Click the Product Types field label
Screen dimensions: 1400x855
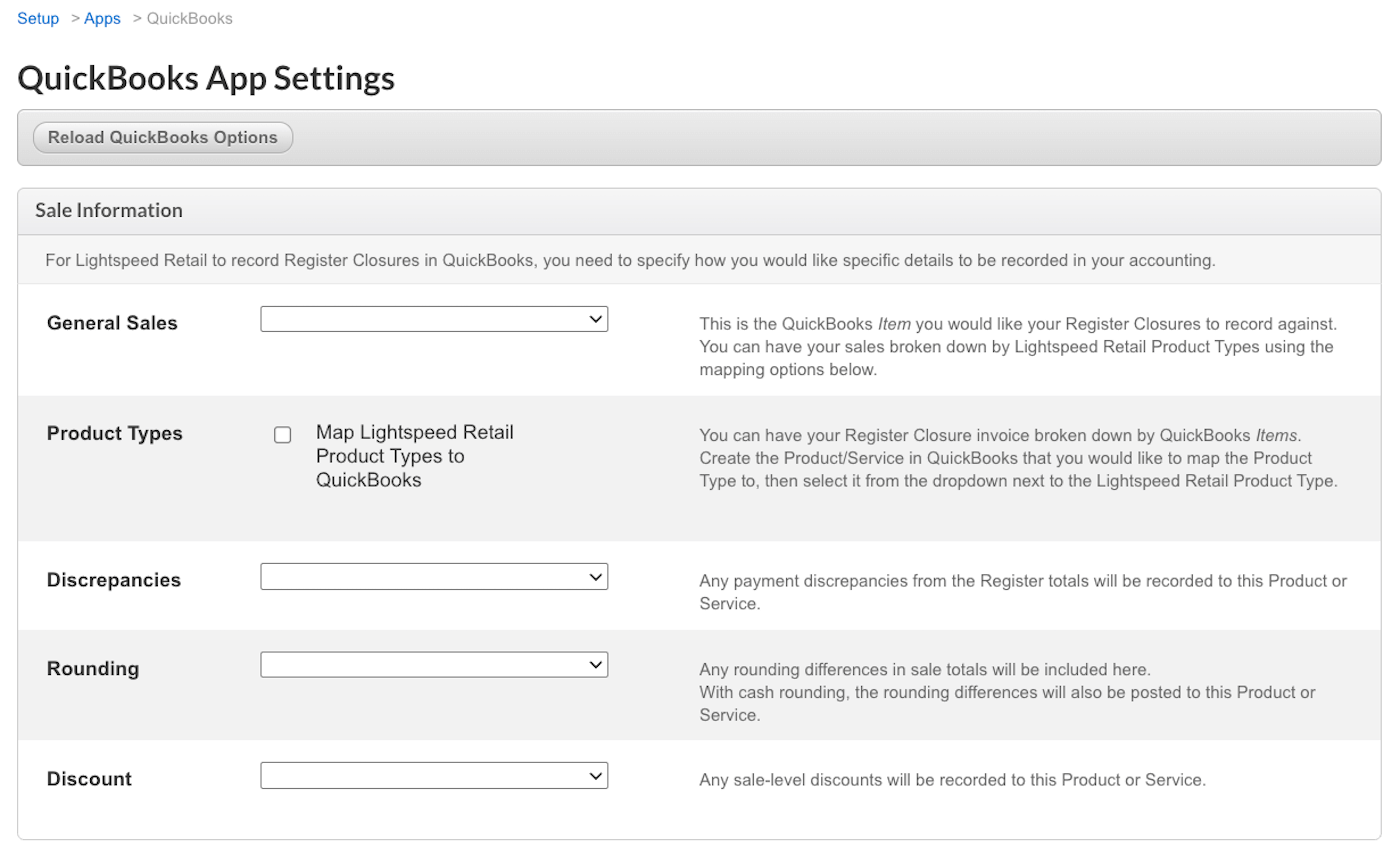tap(115, 433)
